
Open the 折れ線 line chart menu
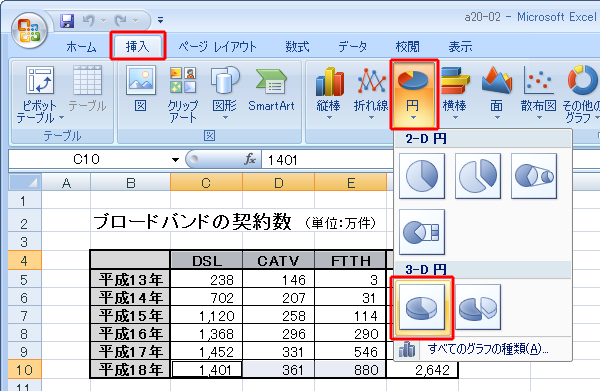[x=371, y=94]
